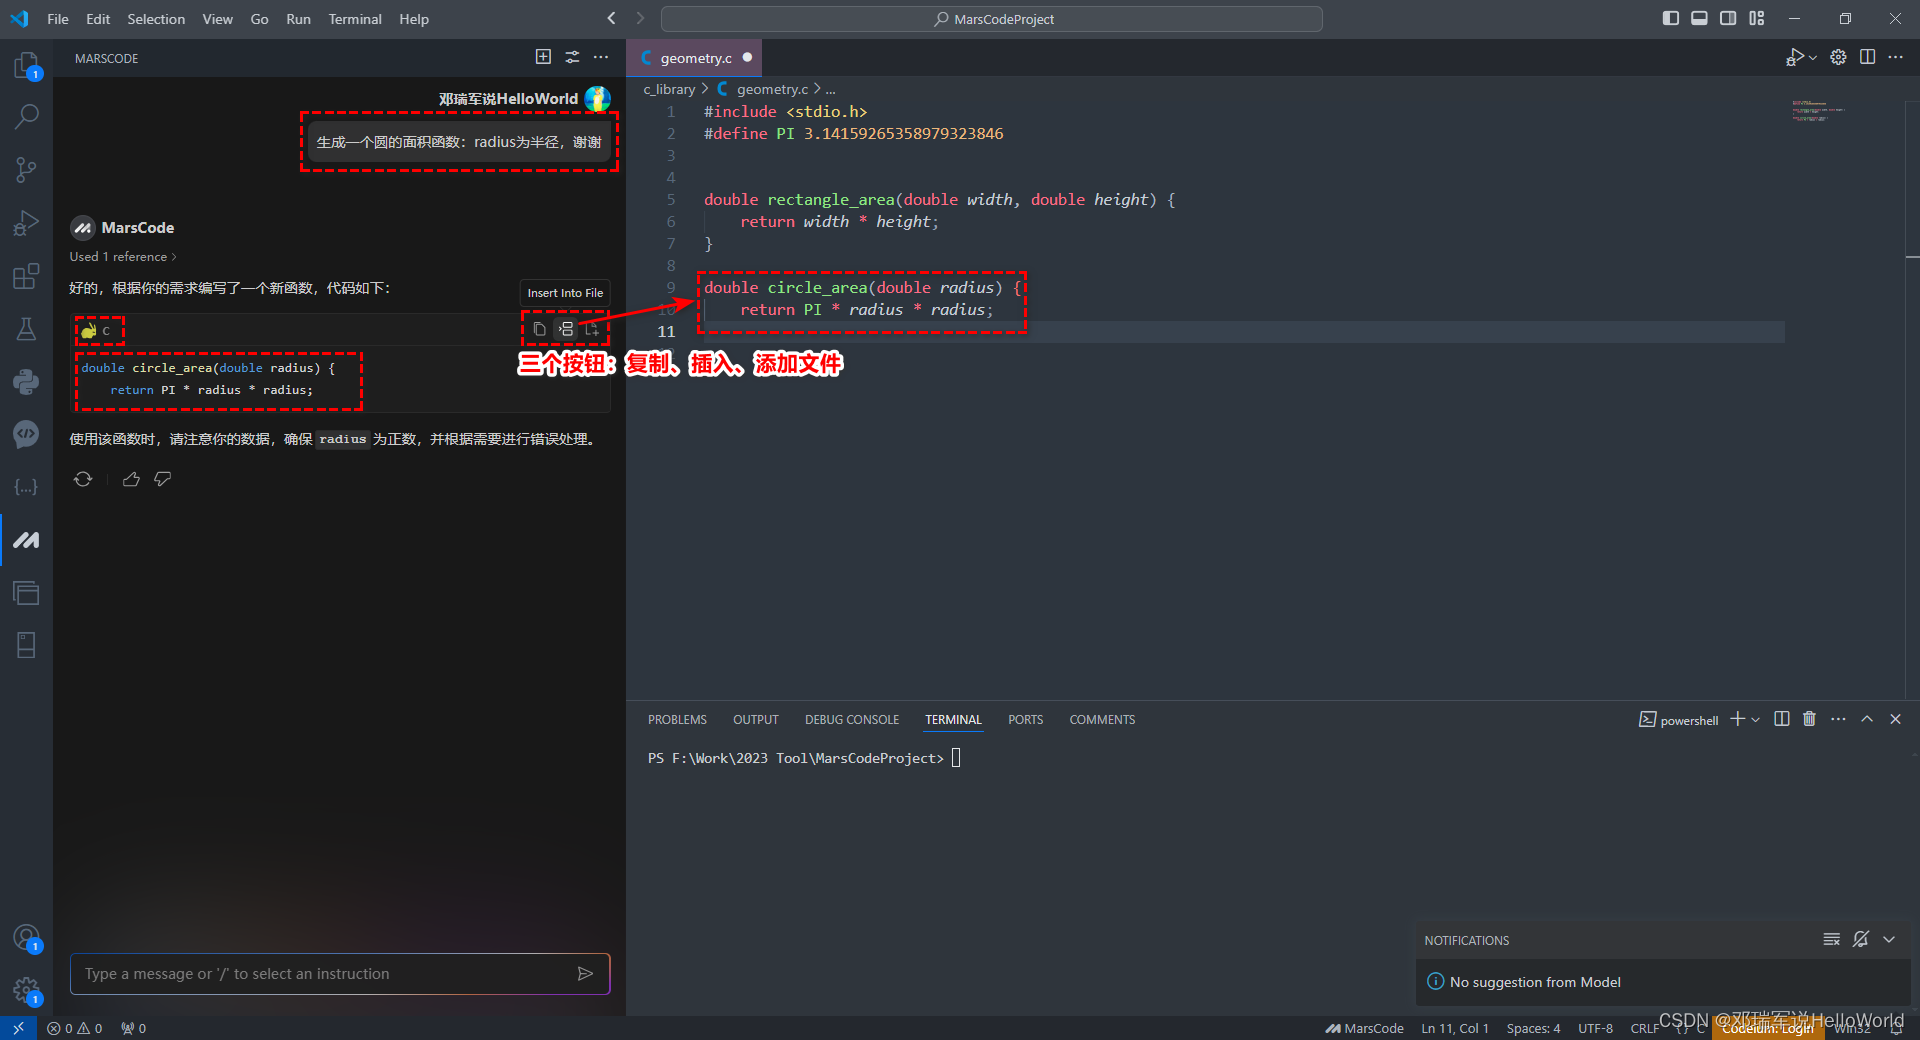This screenshot has height=1040, width=1920.
Task: Open the Extensions view in activity bar
Action: [x=26, y=276]
